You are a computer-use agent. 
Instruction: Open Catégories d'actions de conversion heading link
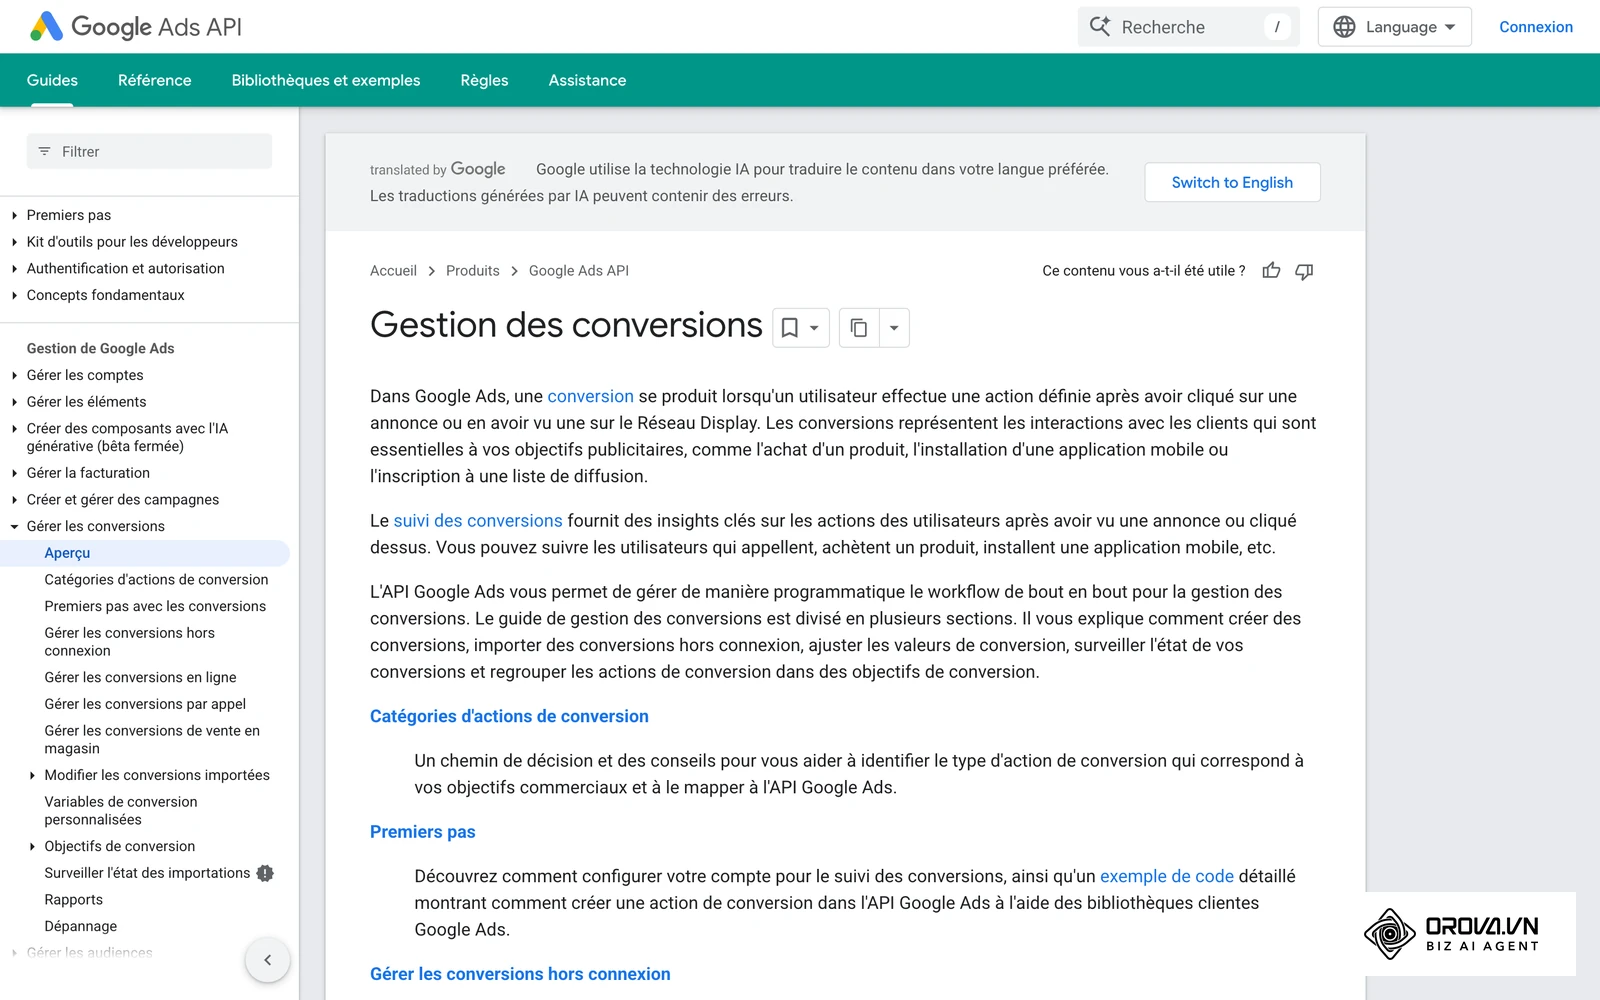pyautogui.click(x=509, y=716)
